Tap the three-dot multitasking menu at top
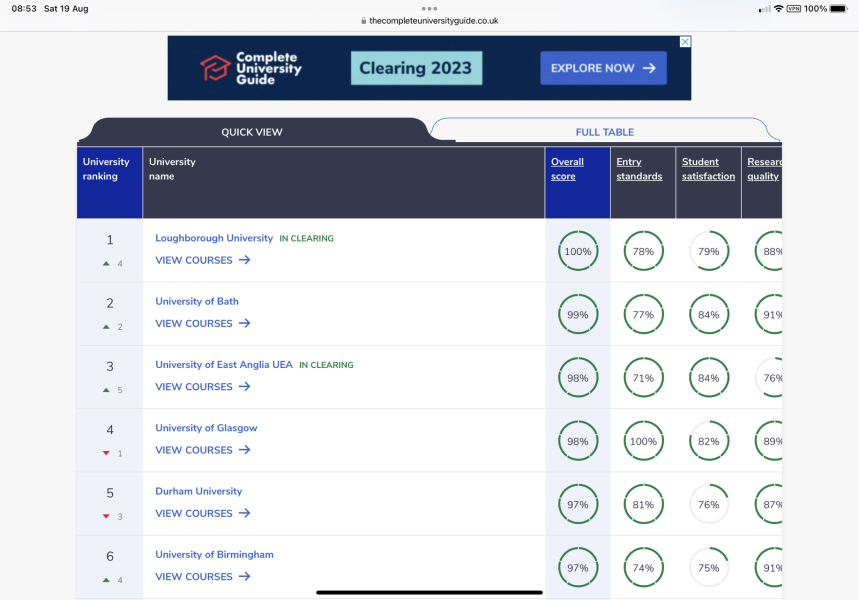 point(430,8)
